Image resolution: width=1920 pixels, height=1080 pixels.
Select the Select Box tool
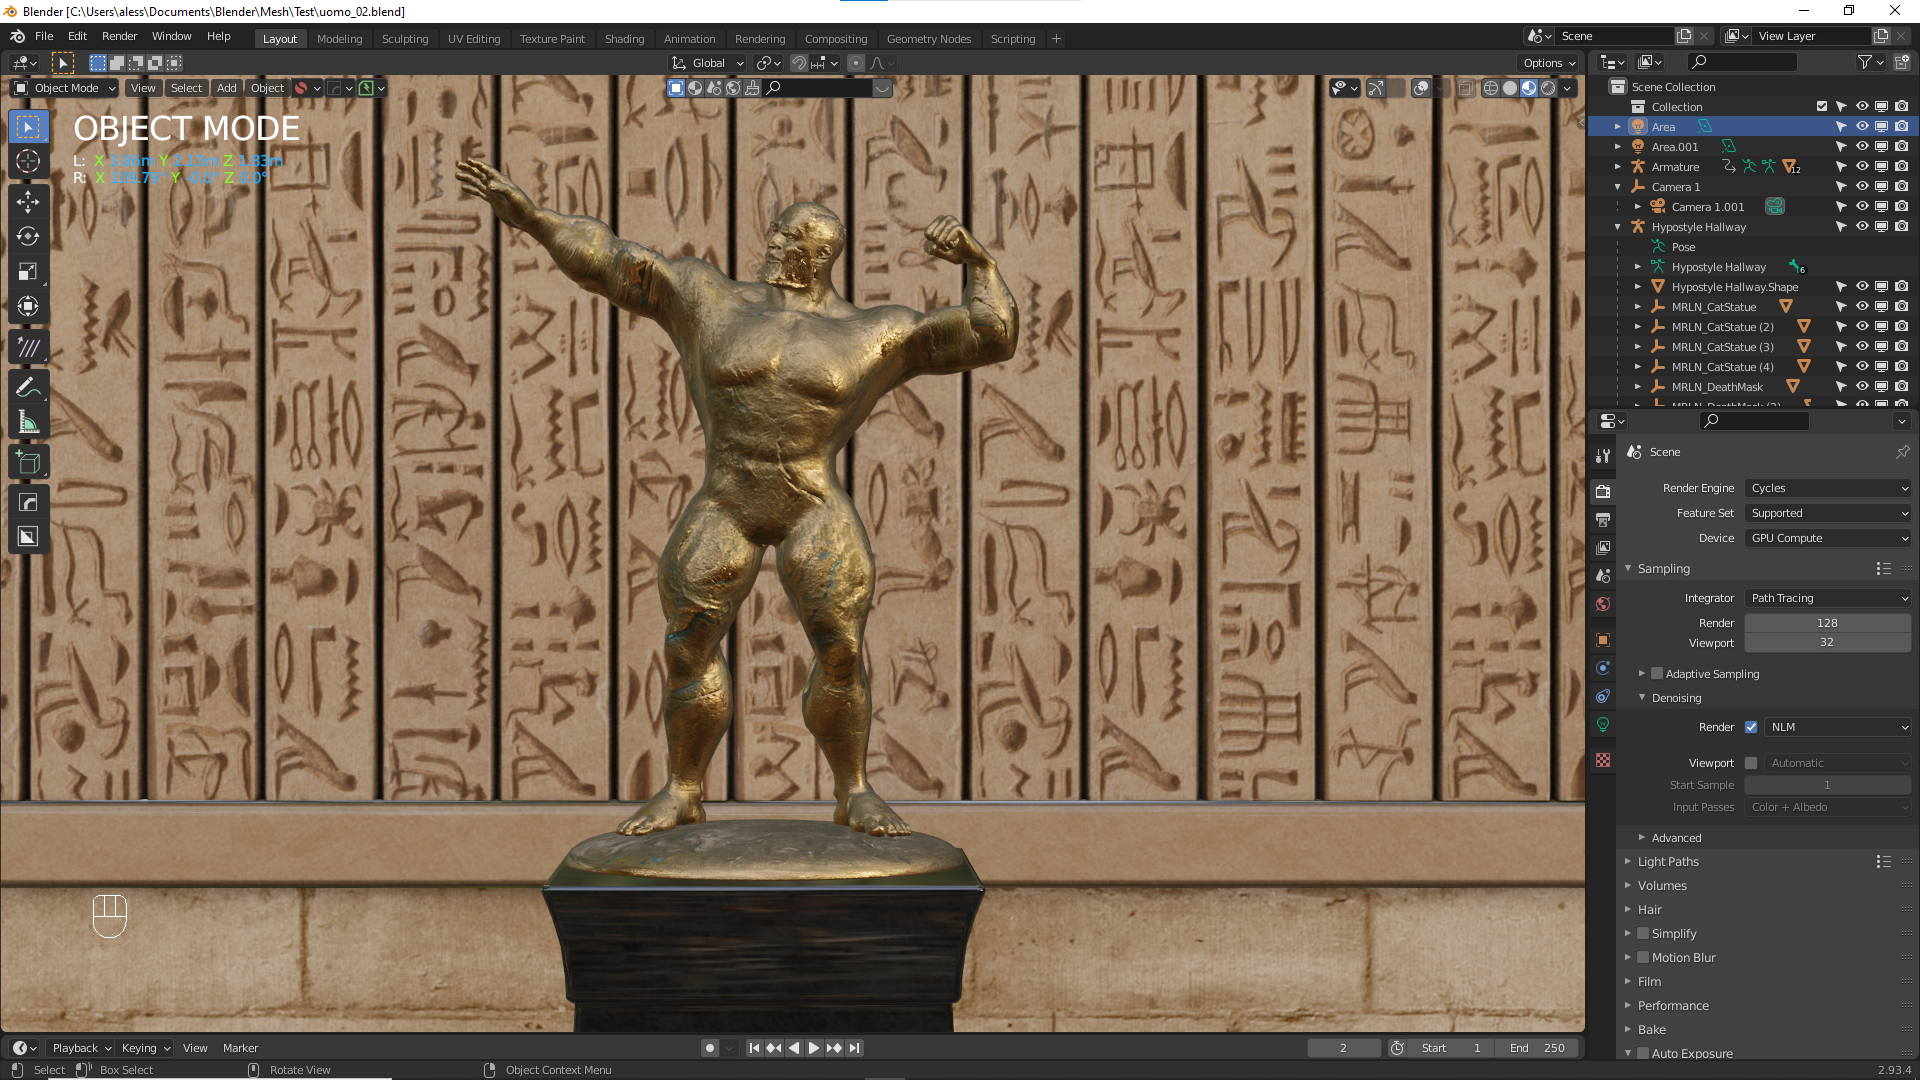[x=28, y=127]
